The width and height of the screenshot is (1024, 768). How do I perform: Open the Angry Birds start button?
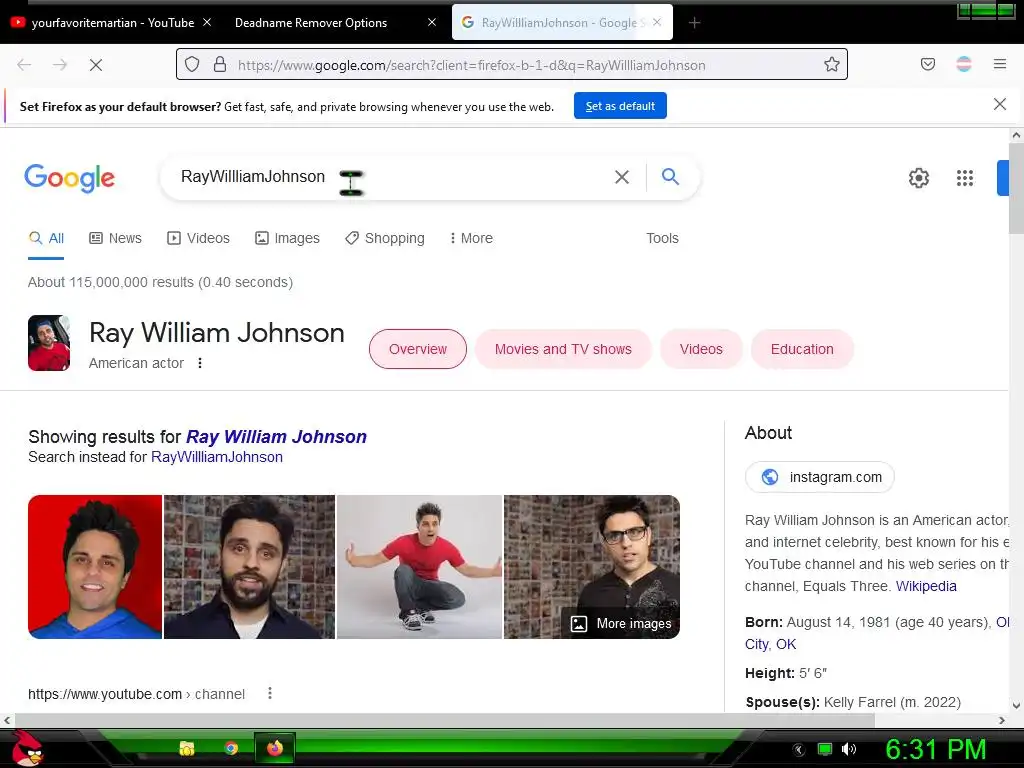pyautogui.click(x=27, y=748)
